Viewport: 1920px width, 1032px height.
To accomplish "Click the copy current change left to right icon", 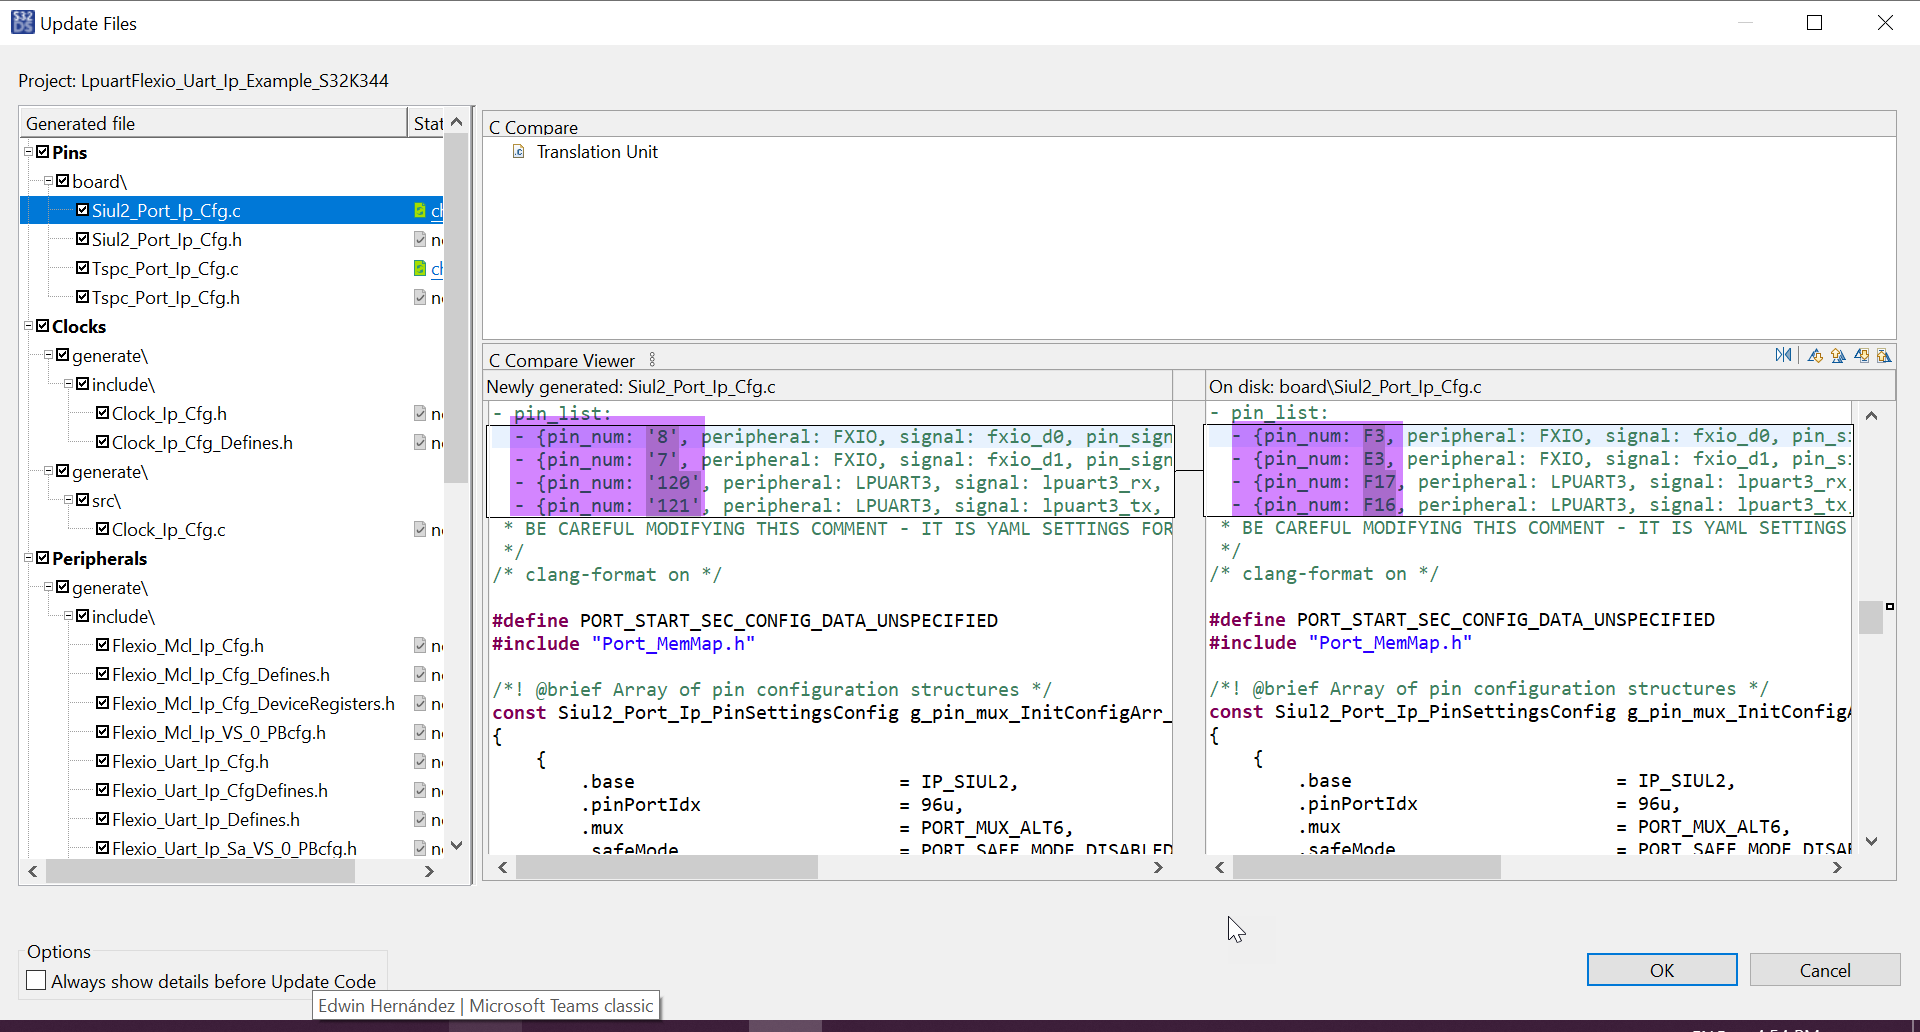I will pyautogui.click(x=1862, y=355).
